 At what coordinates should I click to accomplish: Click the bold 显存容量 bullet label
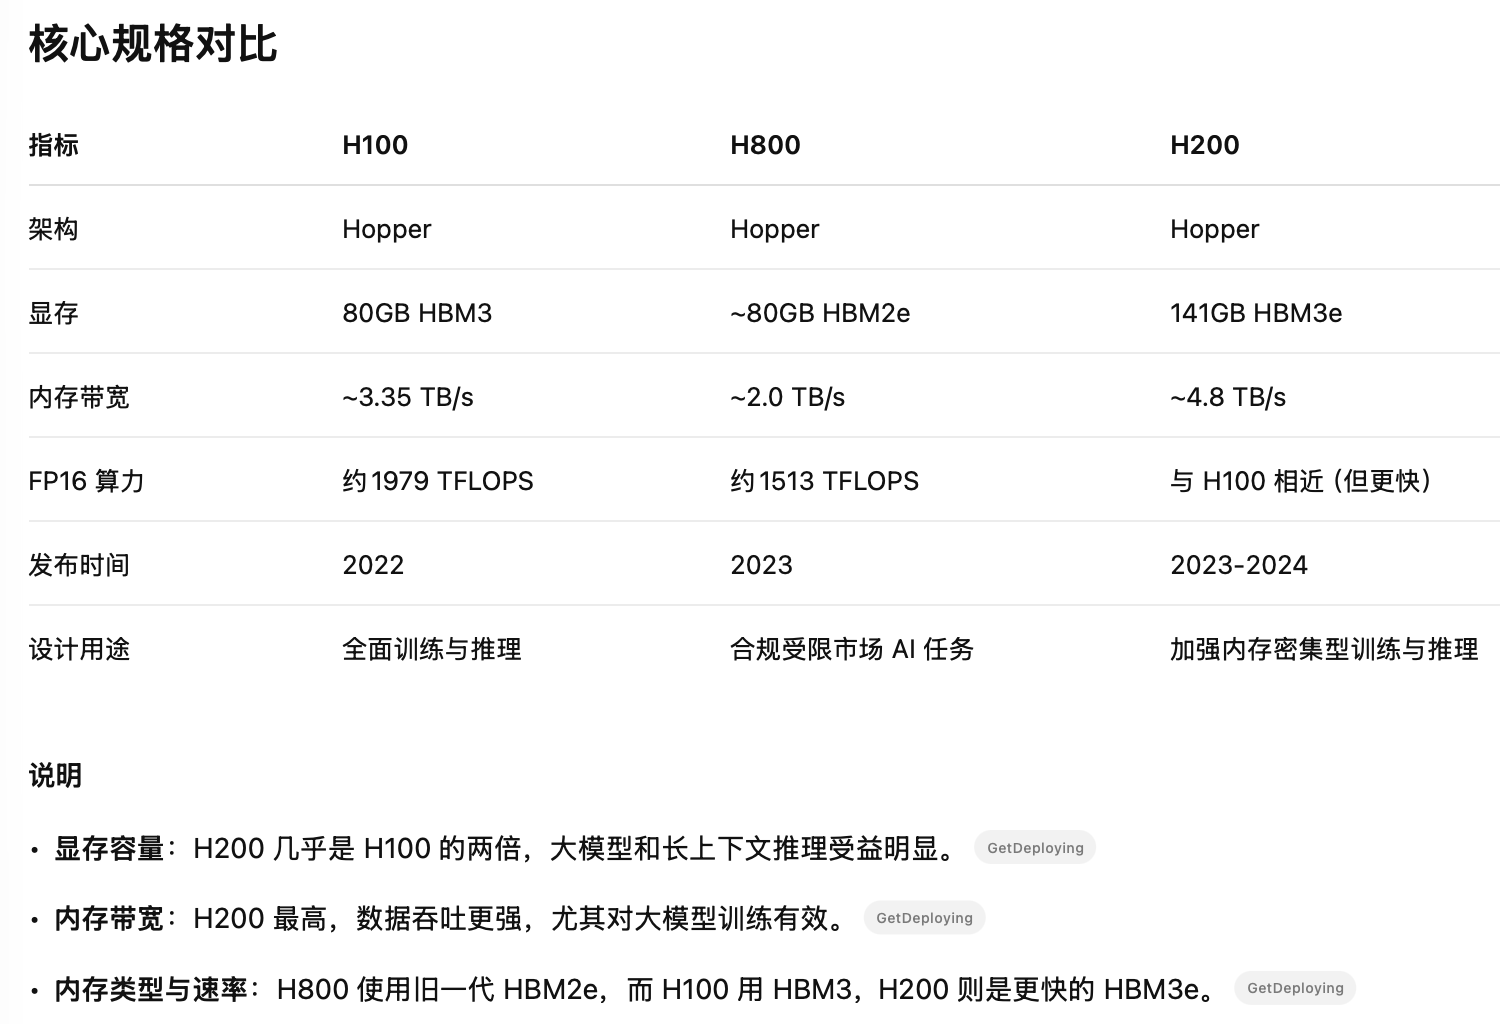pos(109,849)
